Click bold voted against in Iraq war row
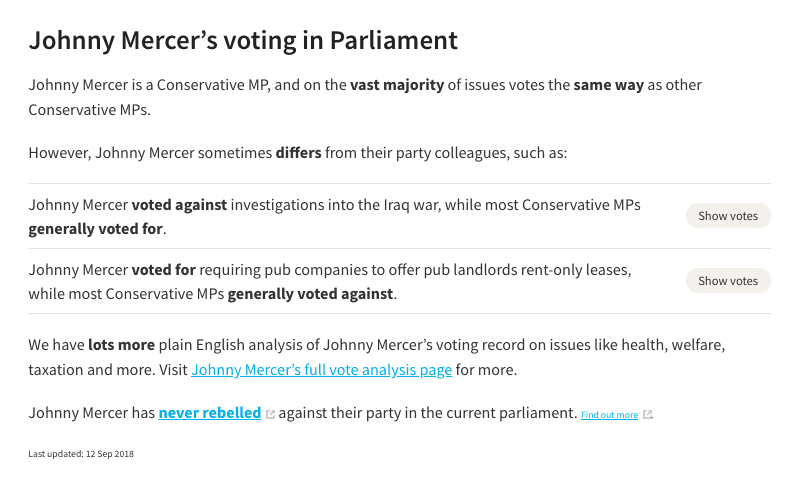This screenshot has width=800, height=479. coord(179,205)
